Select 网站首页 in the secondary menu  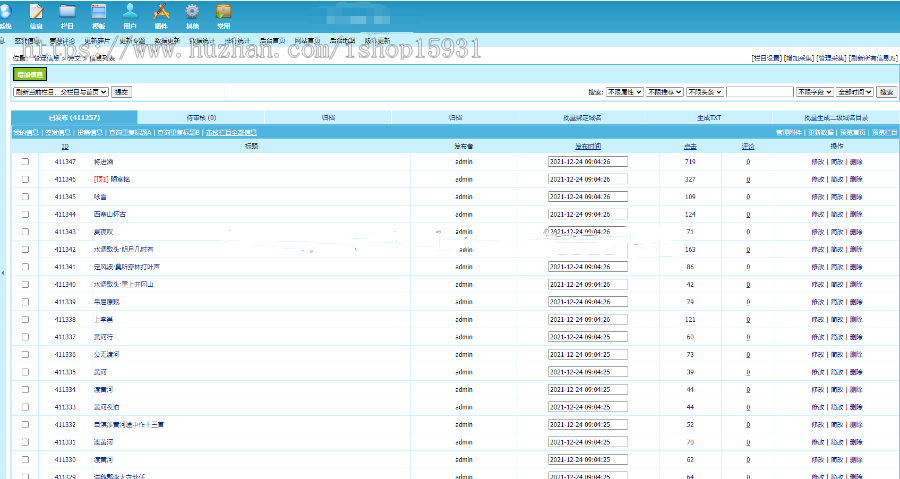click(x=307, y=41)
